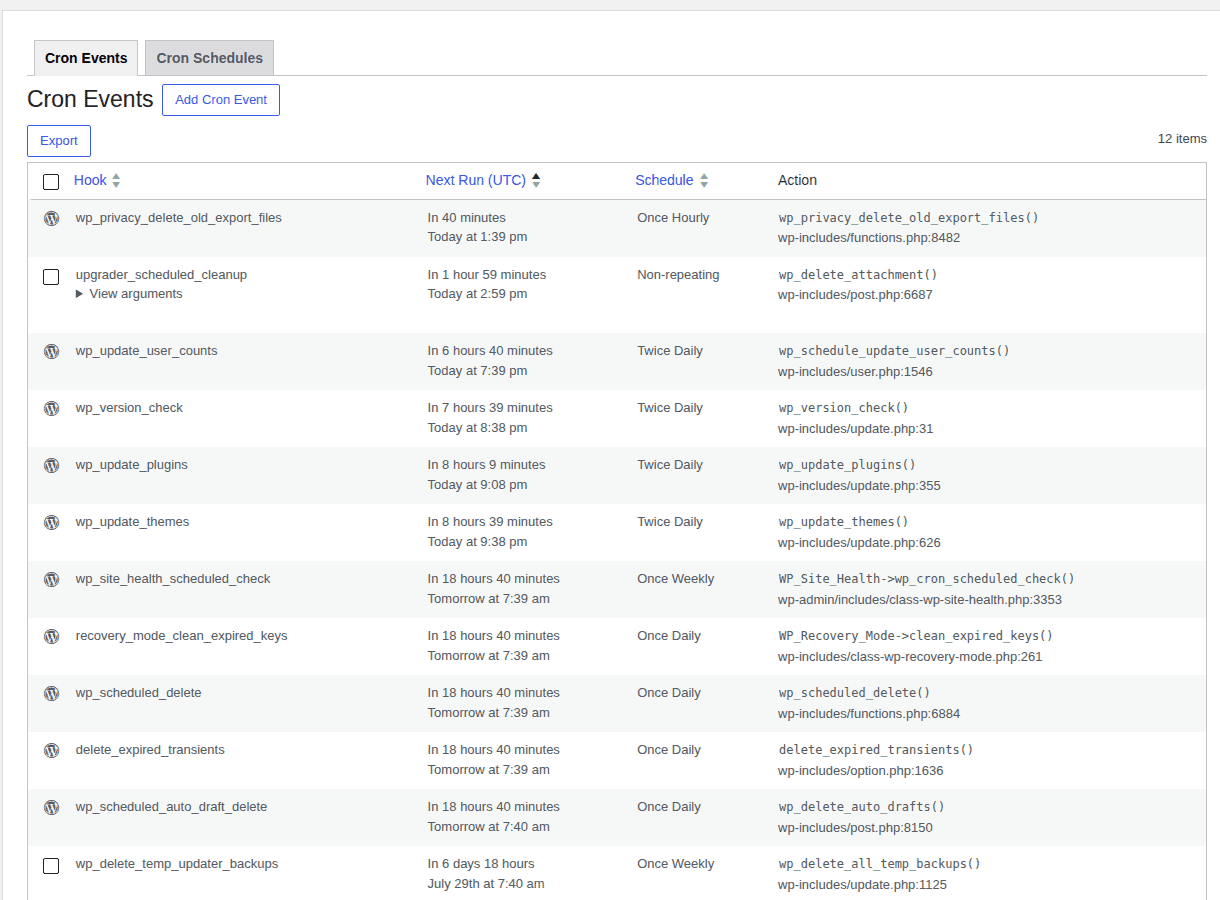Screen dimensions: 1220x900
Task: Click WordPress icon beside wp_update_plugins
Action: coord(51,465)
